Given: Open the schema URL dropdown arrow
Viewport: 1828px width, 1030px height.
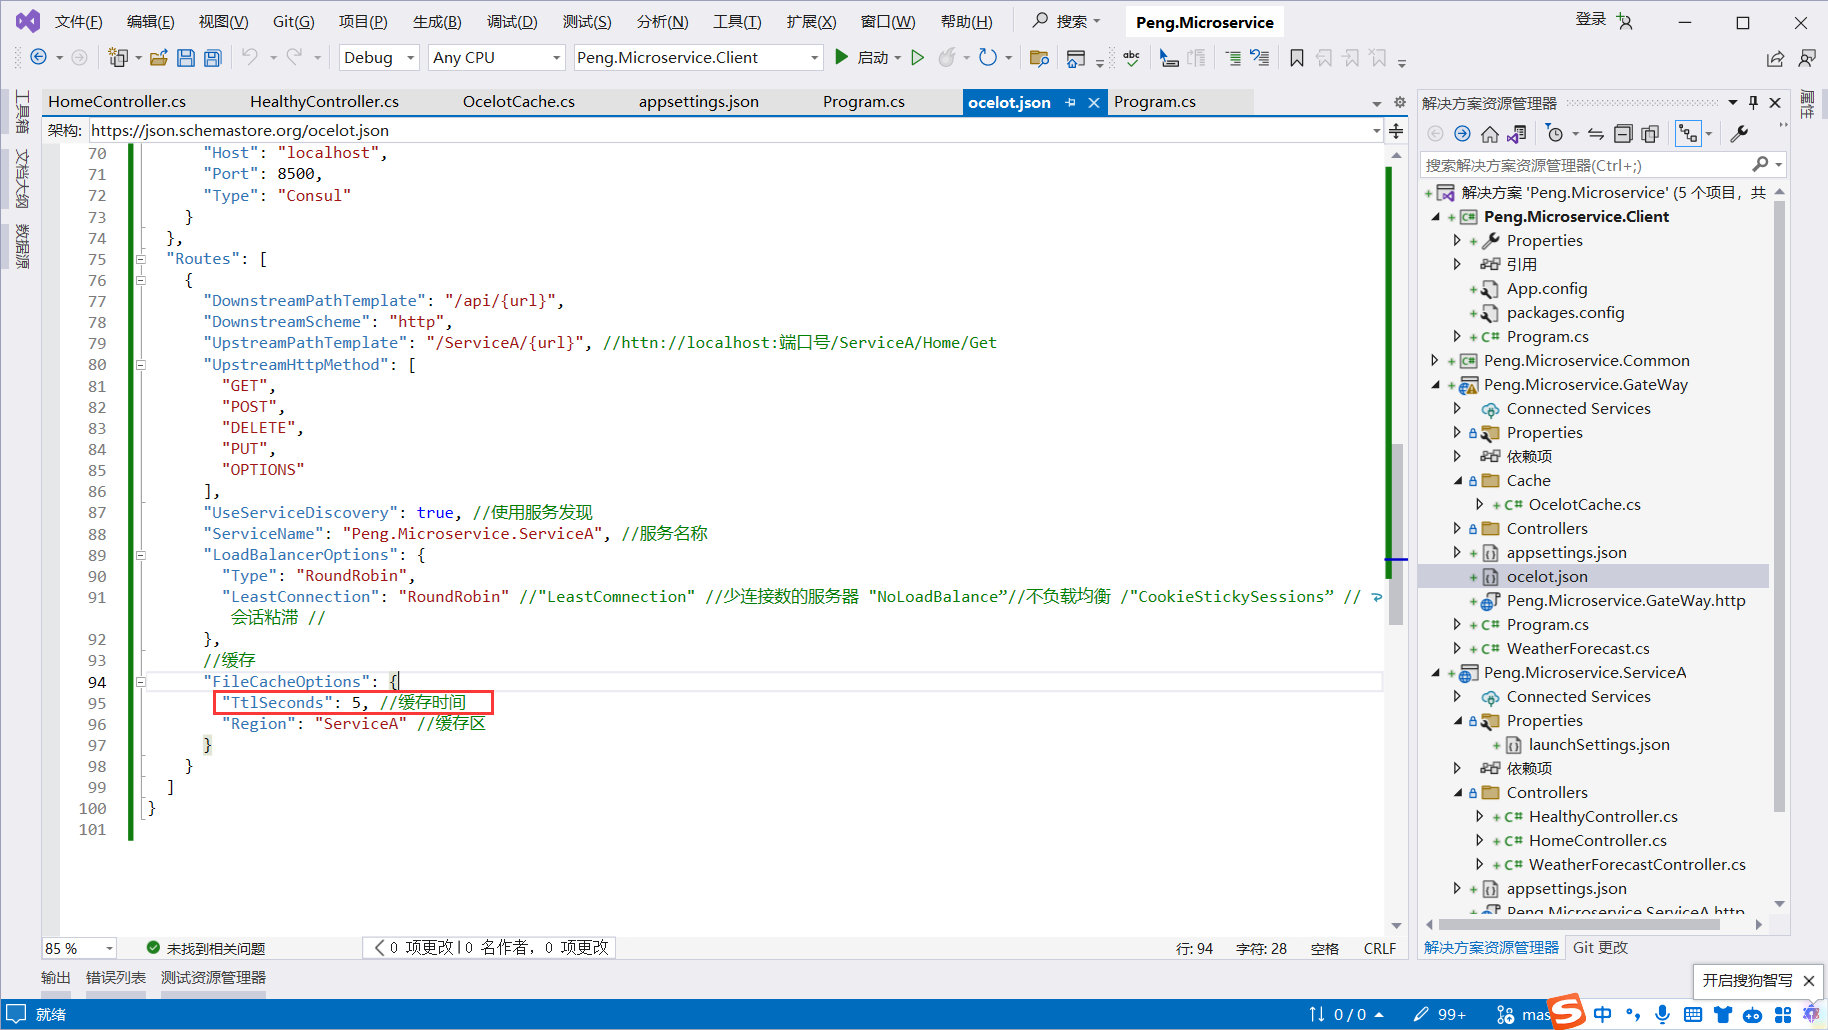Looking at the screenshot, I should 1376,130.
